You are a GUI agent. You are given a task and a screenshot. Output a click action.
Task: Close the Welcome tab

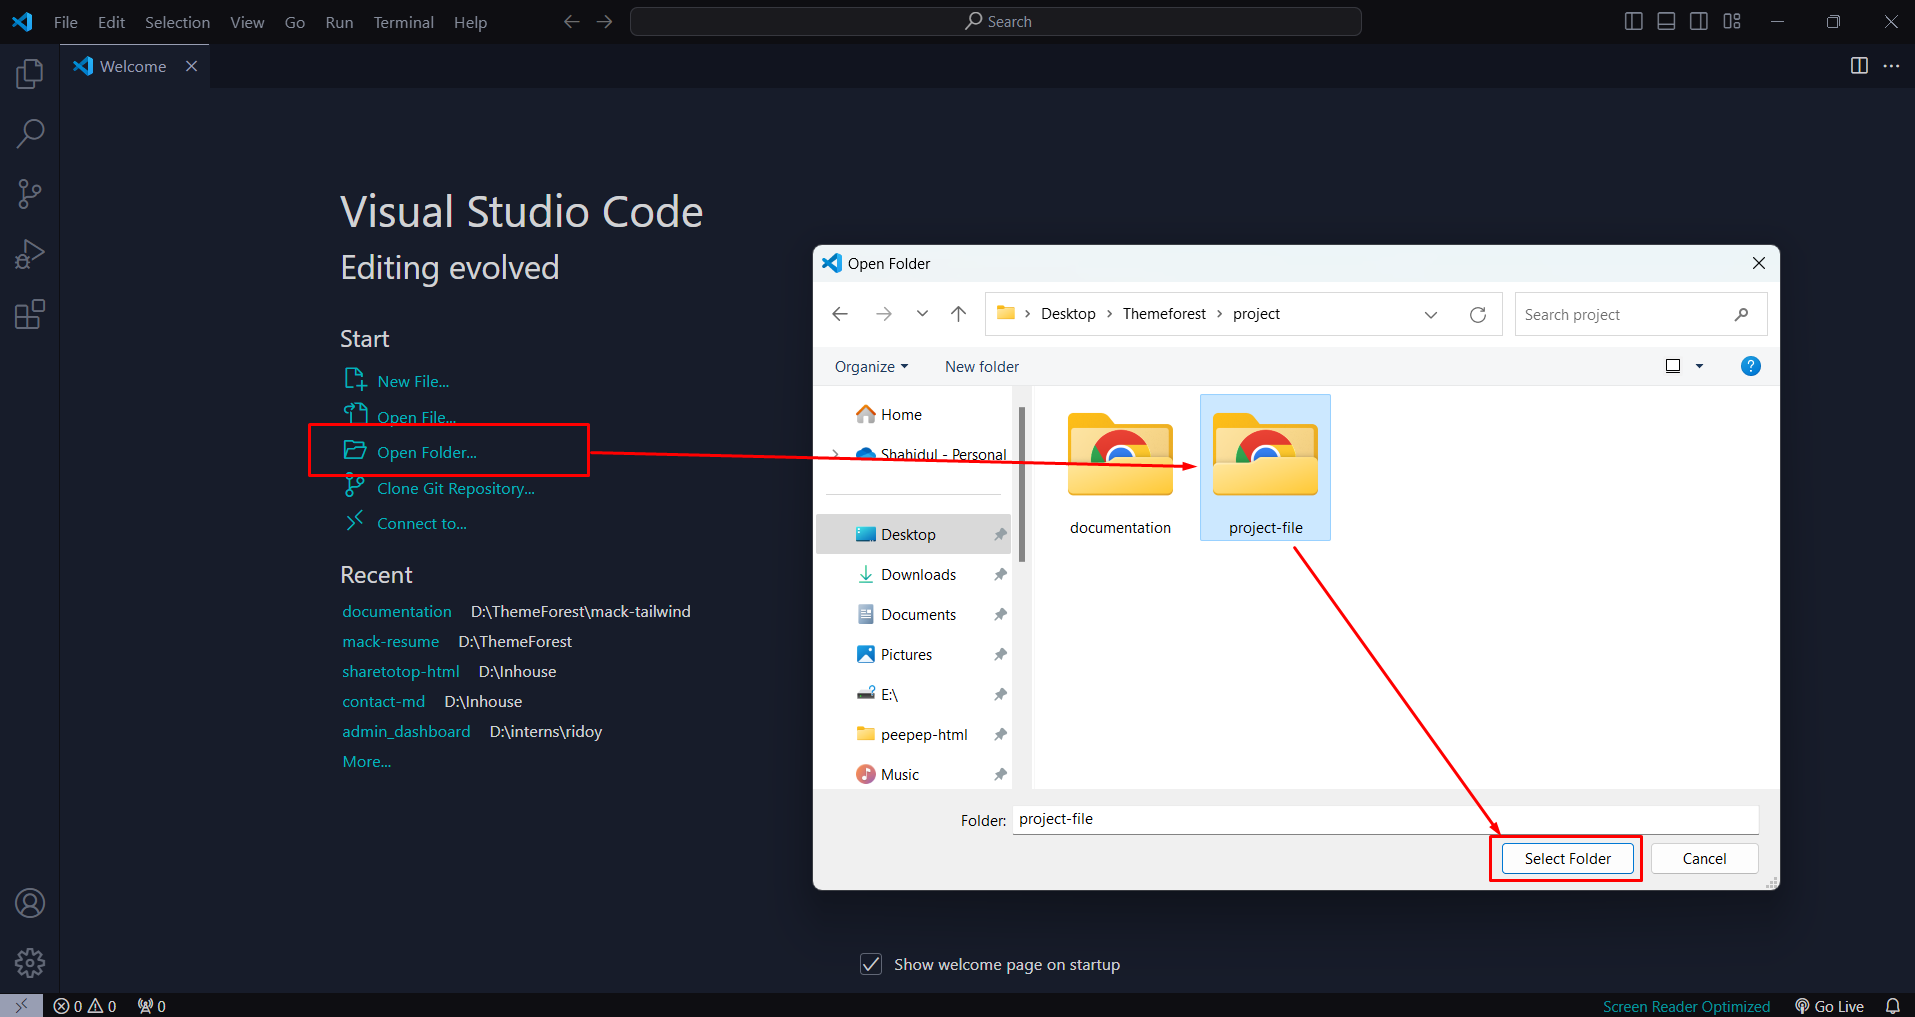[191, 66]
